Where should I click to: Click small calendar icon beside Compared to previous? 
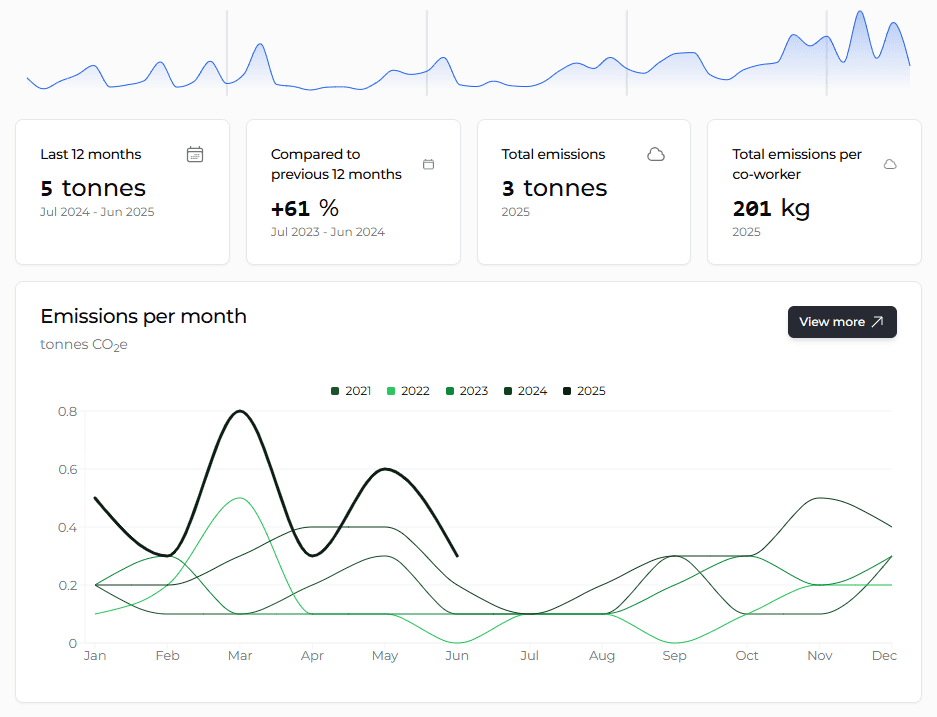428,164
